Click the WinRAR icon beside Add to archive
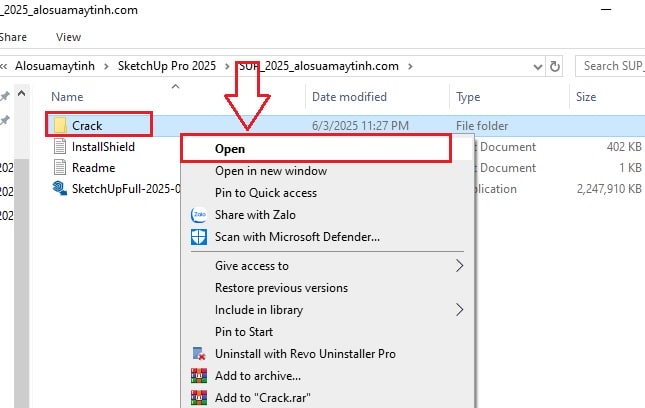 click(x=199, y=376)
